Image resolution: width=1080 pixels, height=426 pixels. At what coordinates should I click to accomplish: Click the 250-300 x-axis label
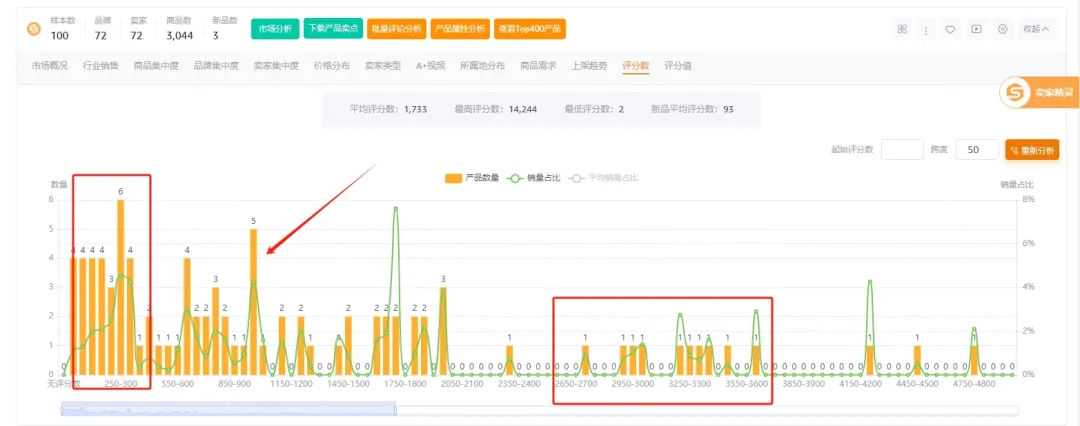coord(121,383)
